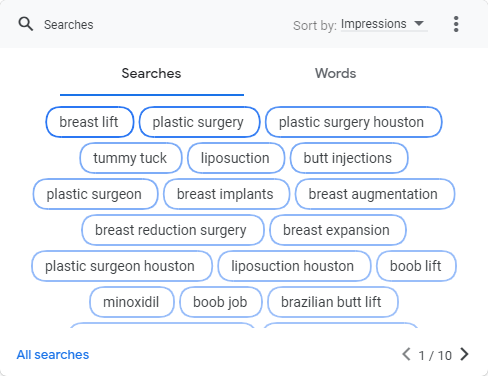Select the 'plastic surgery houston' chip
This screenshot has height=376, width=488.
pyautogui.click(x=354, y=122)
